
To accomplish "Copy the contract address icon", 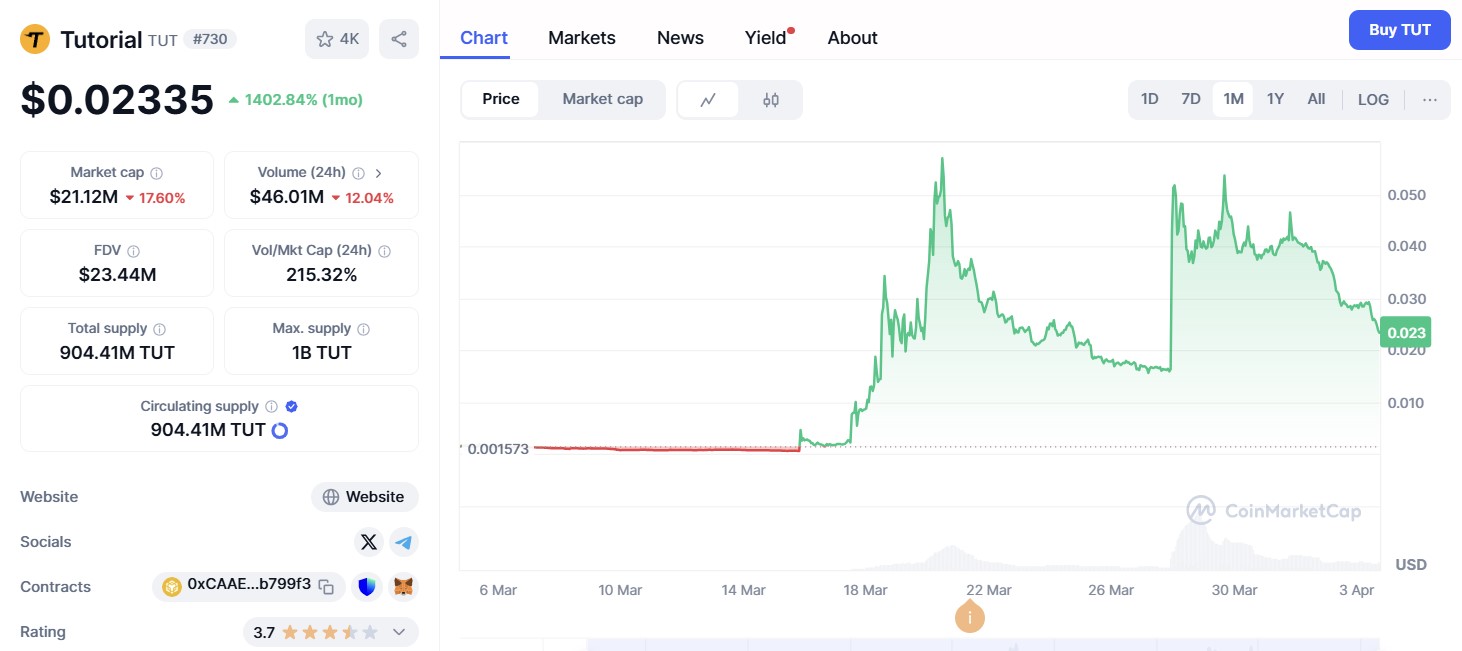I will (326, 587).
